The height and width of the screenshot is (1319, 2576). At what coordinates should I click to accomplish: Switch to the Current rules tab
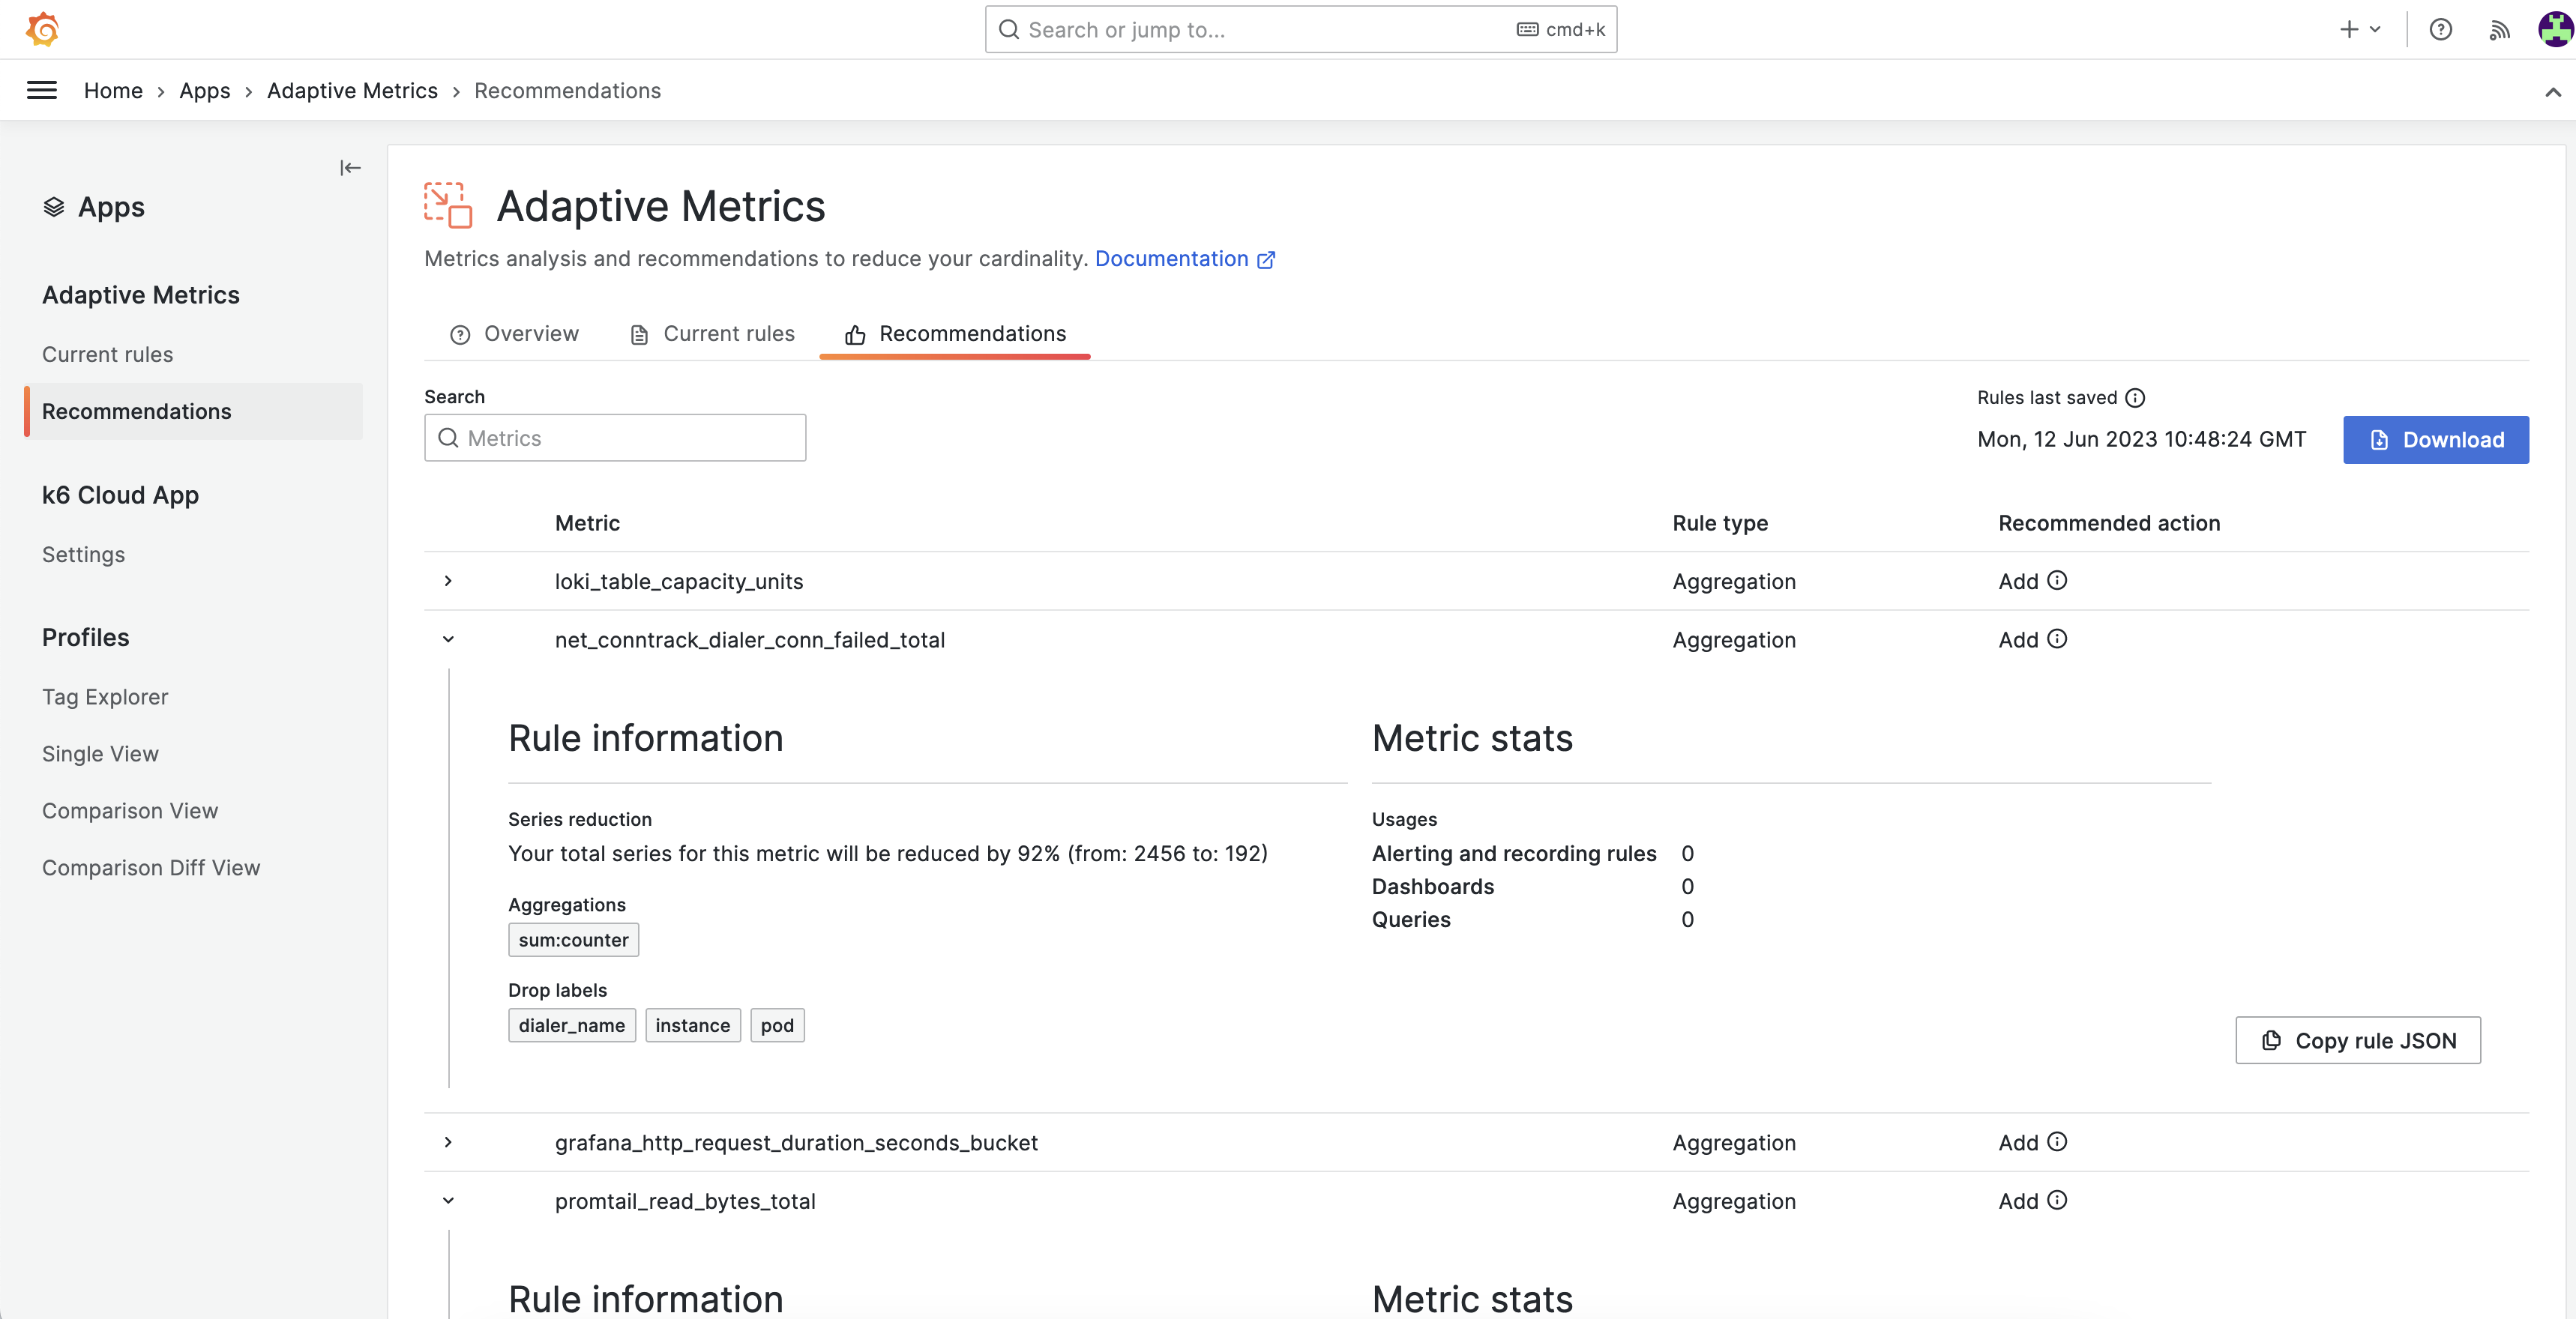click(712, 334)
